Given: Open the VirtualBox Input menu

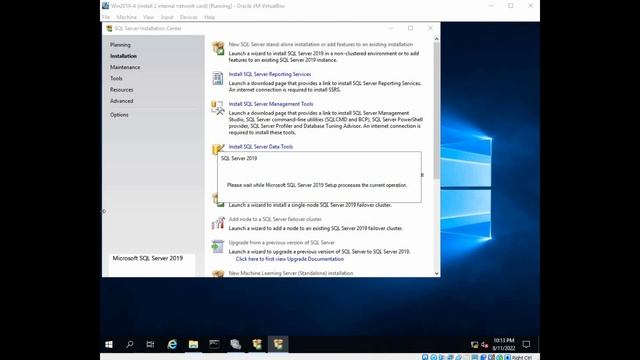Looking at the screenshot, I should click(167, 17).
